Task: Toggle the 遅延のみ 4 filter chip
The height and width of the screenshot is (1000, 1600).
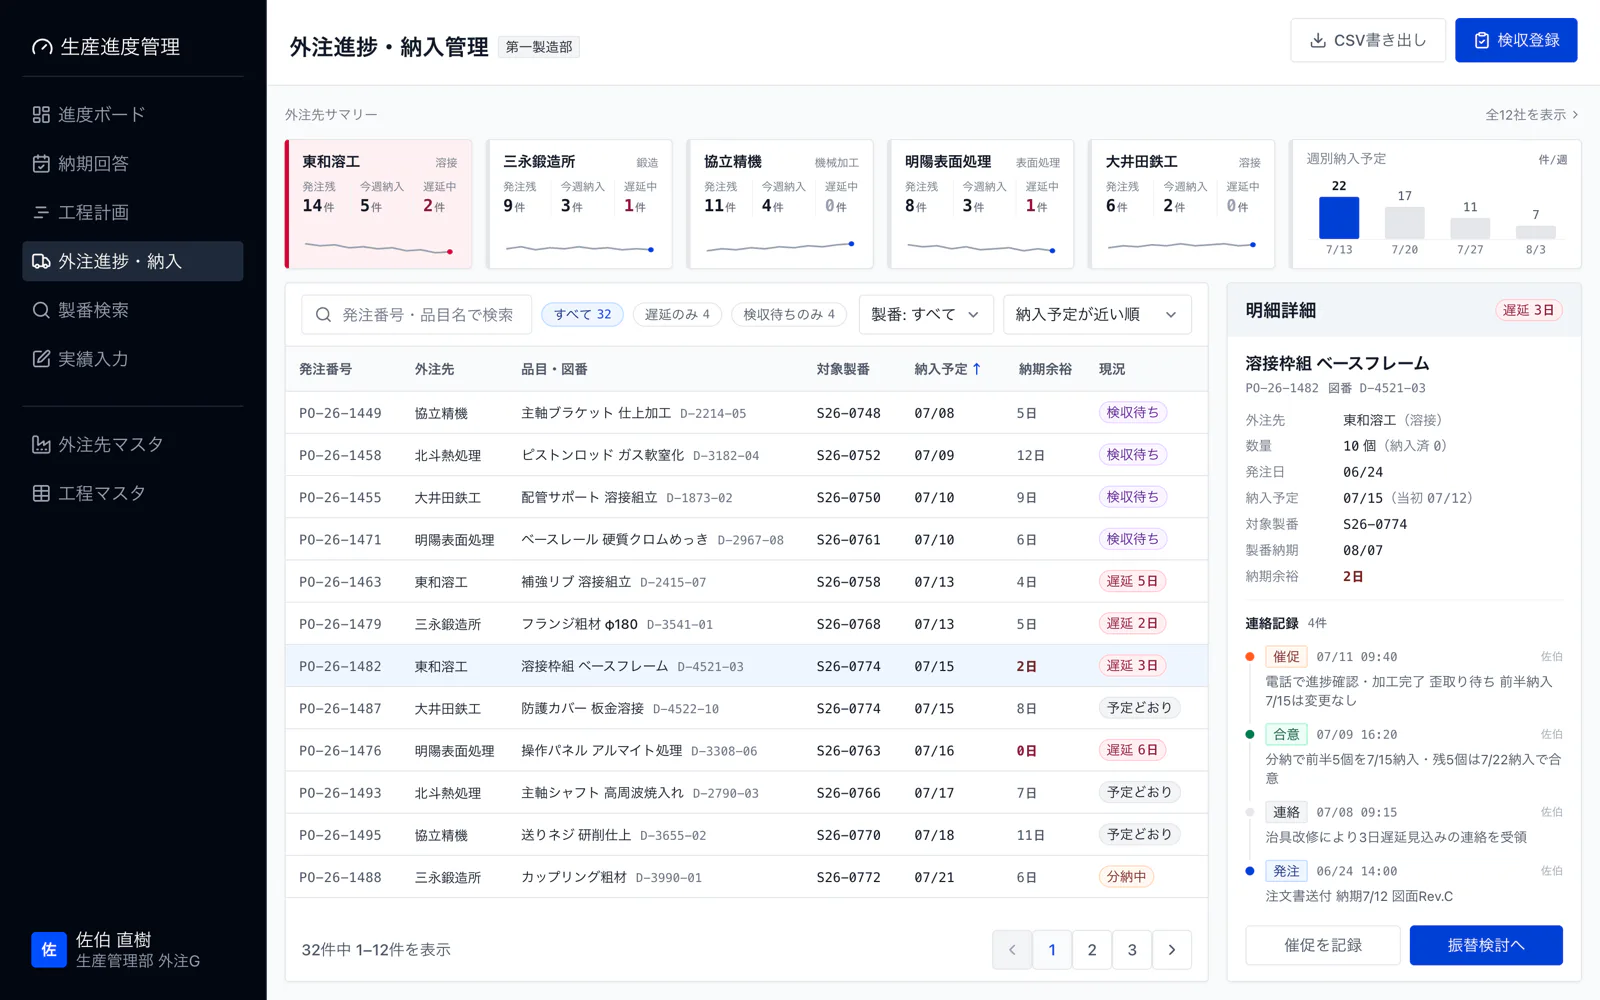Action: point(677,314)
